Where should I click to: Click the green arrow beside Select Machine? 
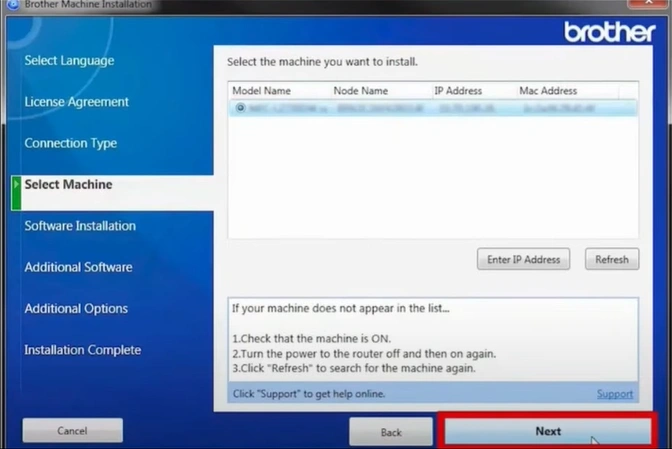[16, 185]
